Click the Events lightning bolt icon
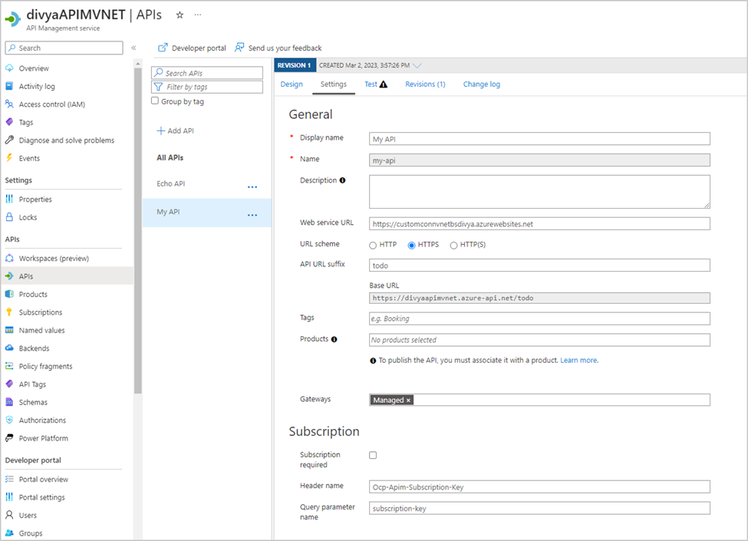 click(10, 158)
